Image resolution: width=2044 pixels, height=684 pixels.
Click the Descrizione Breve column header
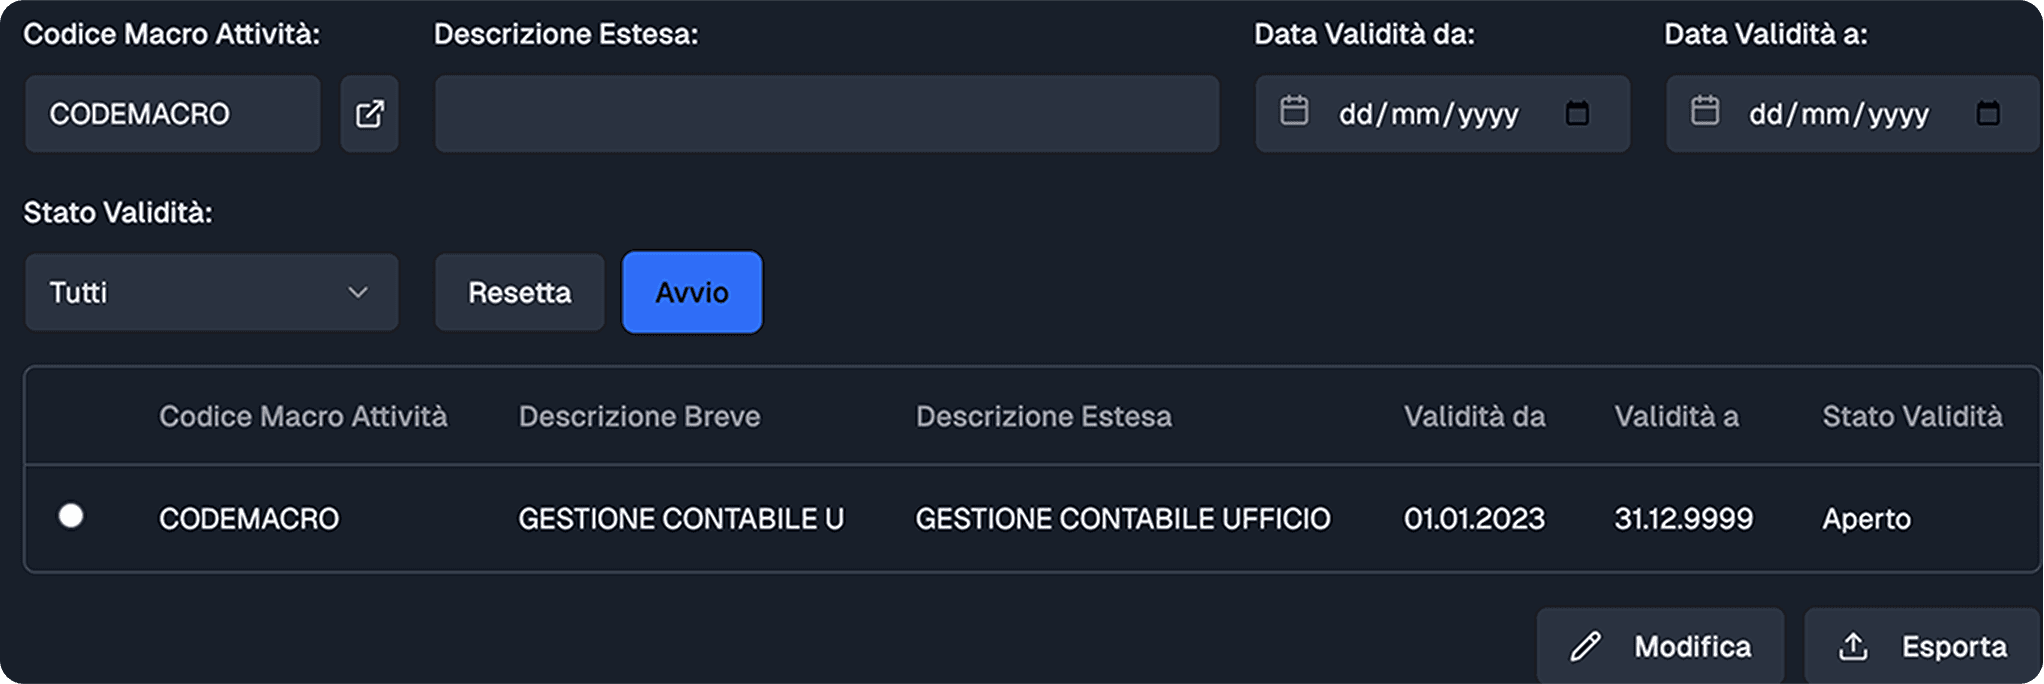click(x=639, y=417)
